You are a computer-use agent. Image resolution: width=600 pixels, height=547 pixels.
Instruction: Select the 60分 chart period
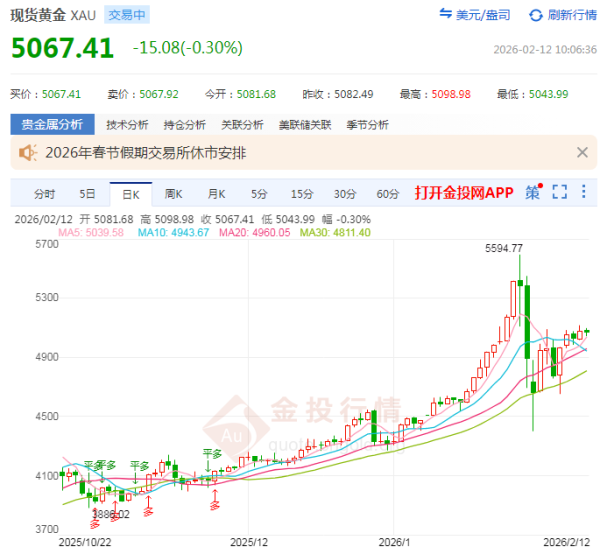[388, 194]
